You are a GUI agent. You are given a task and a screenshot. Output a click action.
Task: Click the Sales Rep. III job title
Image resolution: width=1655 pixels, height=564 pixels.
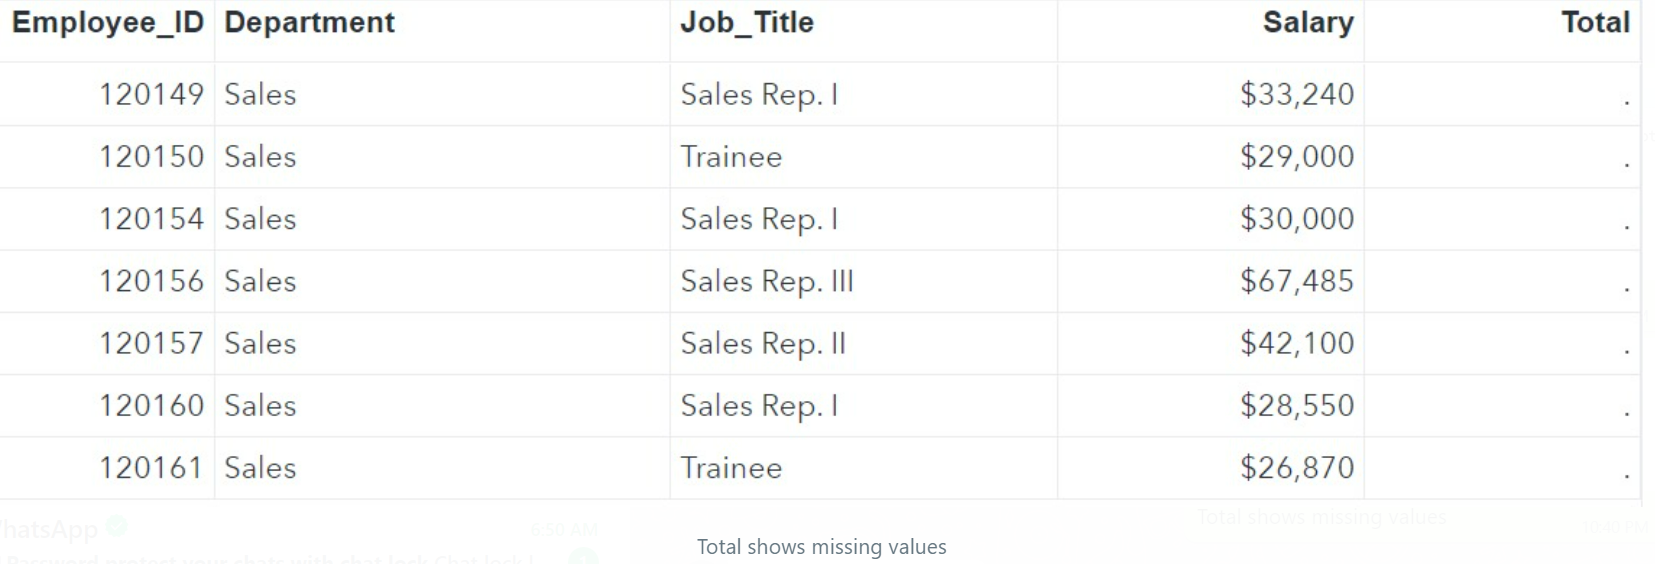point(767,282)
